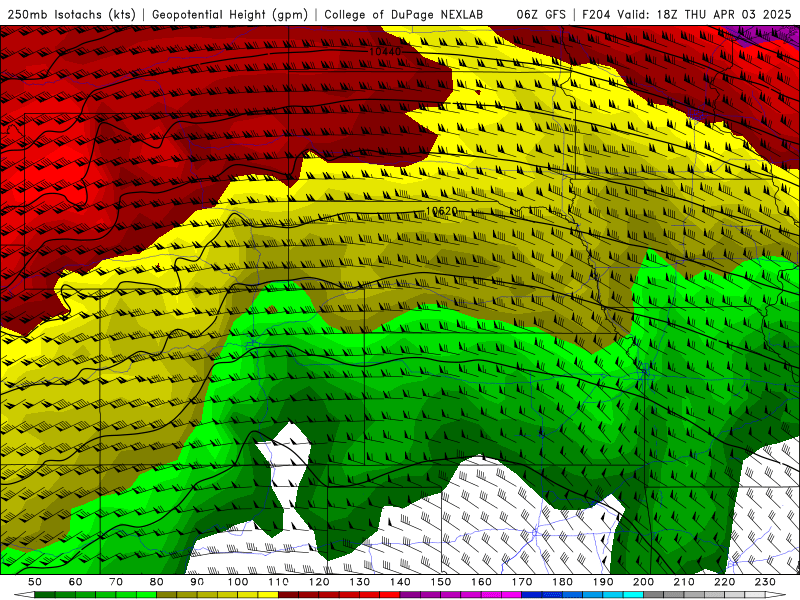Click the 60 value on the color scale
Viewport: 800px width, 600px height.
(75, 582)
